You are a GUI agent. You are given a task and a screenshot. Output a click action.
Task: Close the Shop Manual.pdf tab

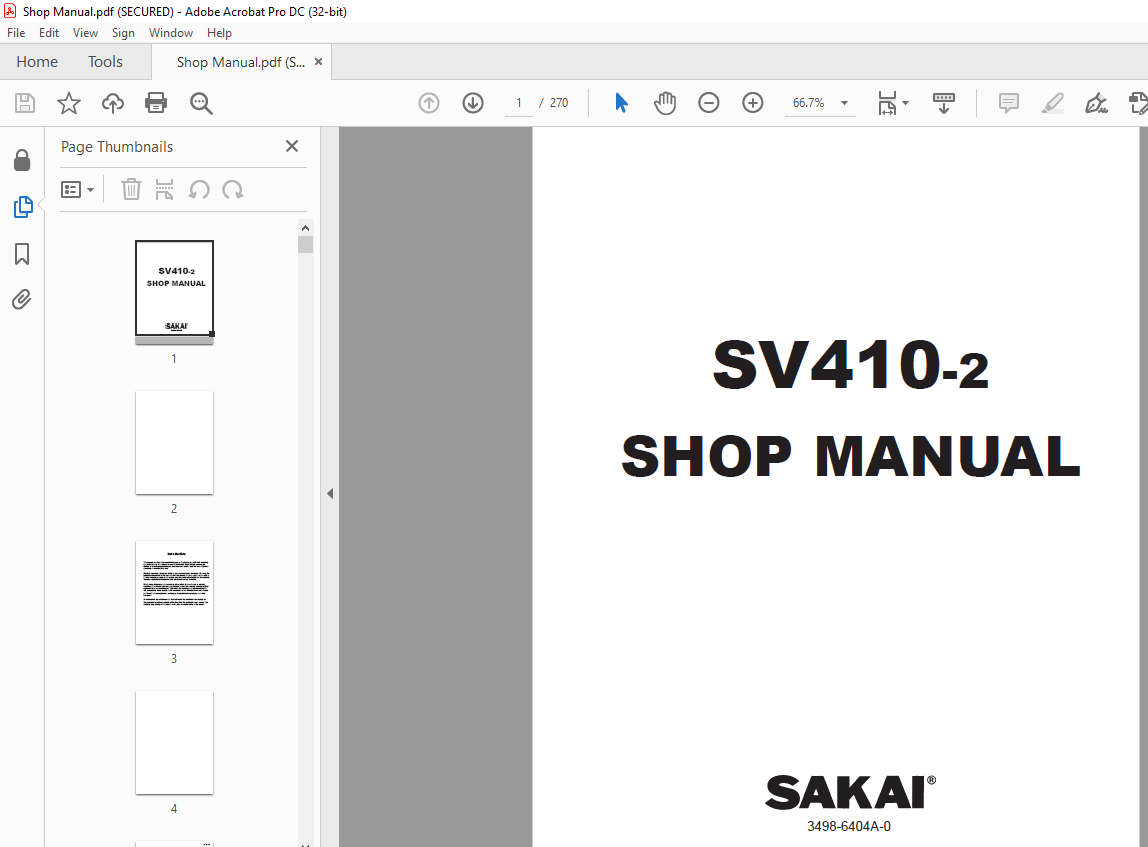tap(318, 61)
